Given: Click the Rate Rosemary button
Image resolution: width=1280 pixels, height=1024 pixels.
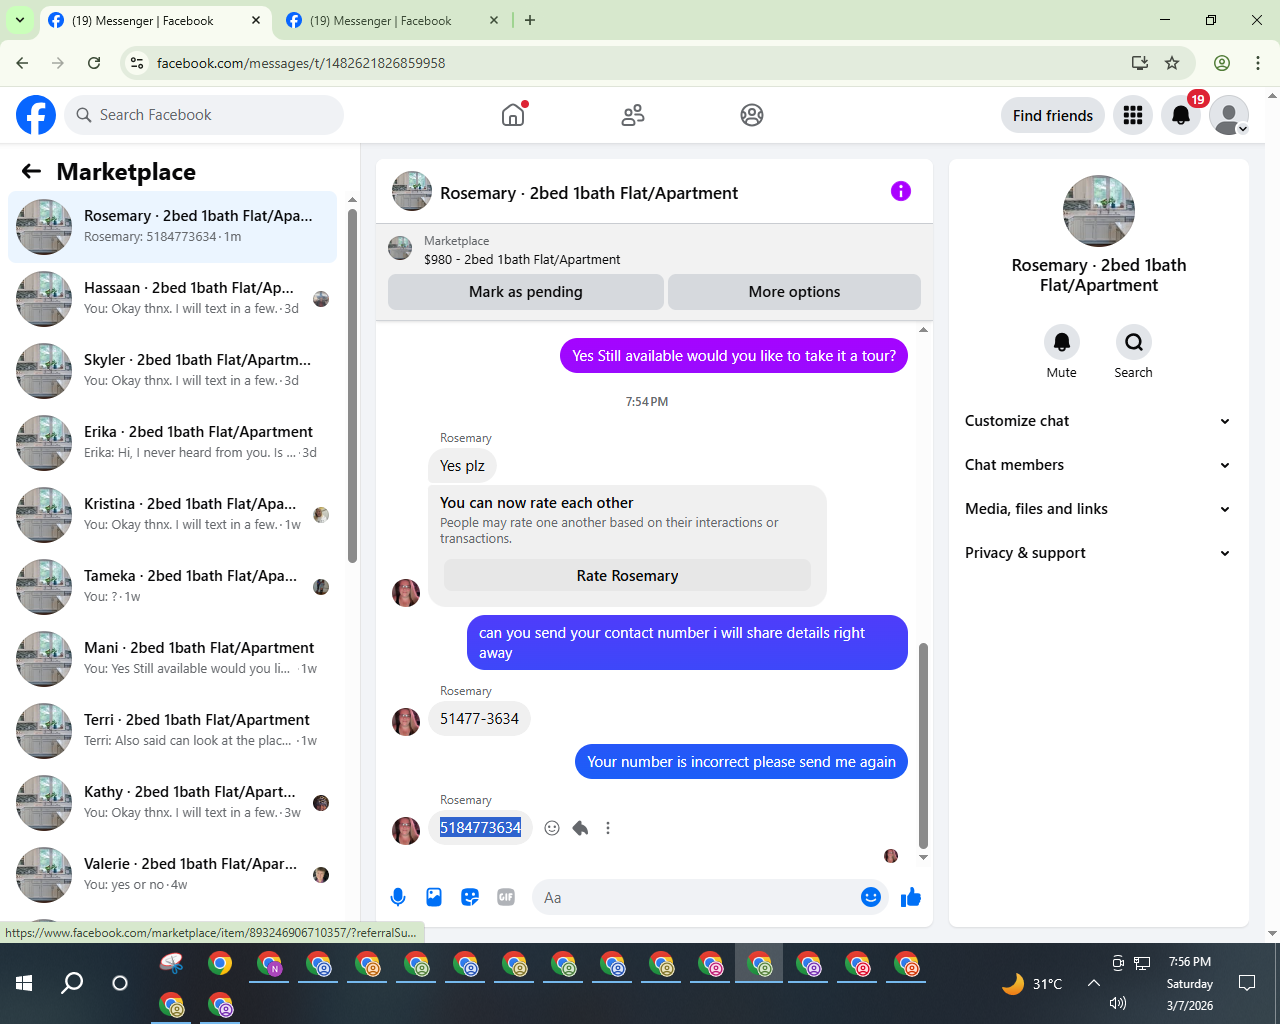Looking at the screenshot, I should tap(627, 576).
